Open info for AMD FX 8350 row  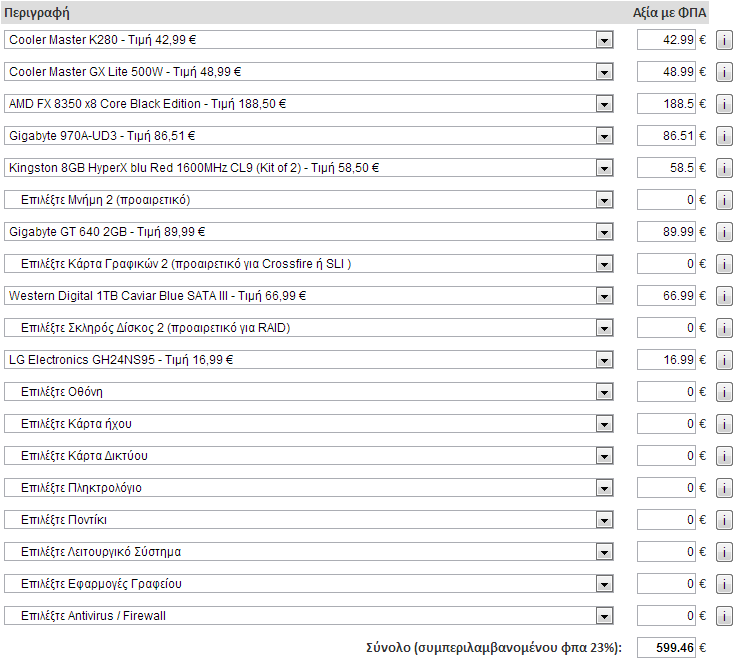point(724,104)
